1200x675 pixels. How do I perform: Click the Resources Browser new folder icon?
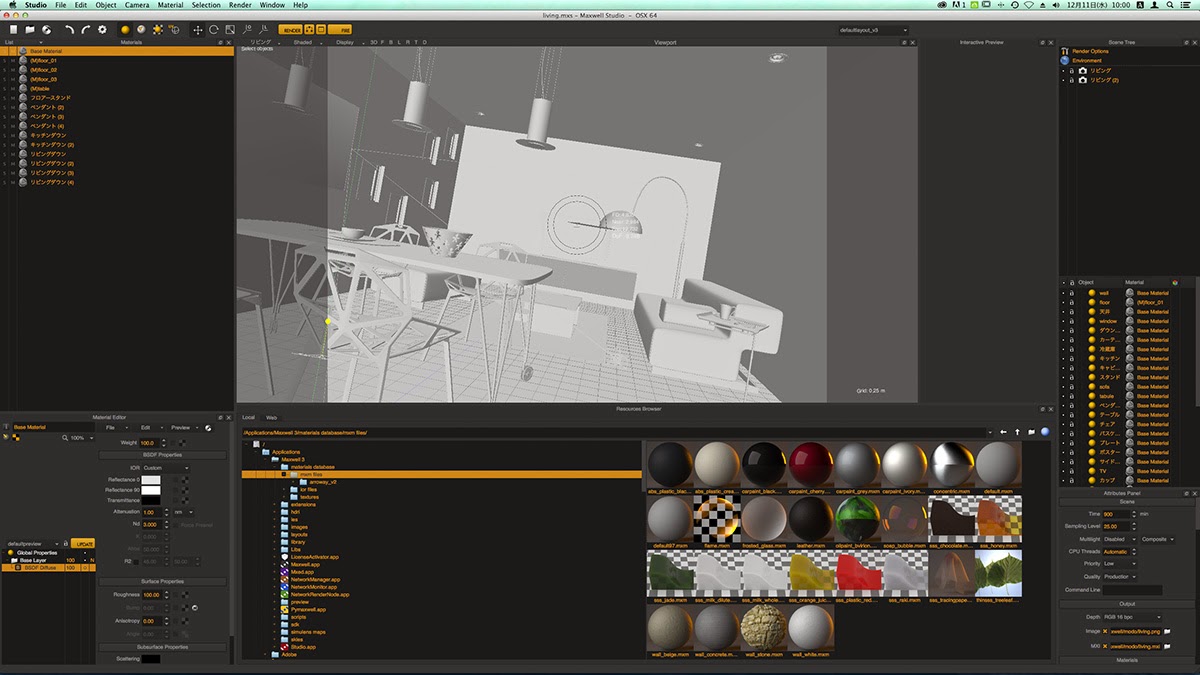coord(1031,432)
